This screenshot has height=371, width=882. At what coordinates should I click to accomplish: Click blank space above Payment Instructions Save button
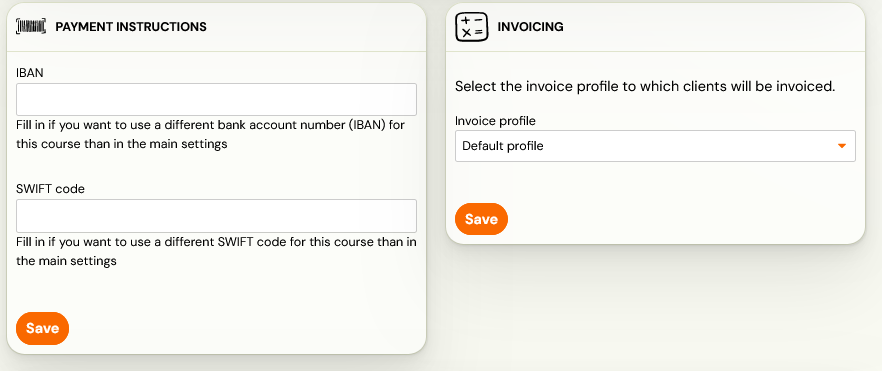point(217,289)
